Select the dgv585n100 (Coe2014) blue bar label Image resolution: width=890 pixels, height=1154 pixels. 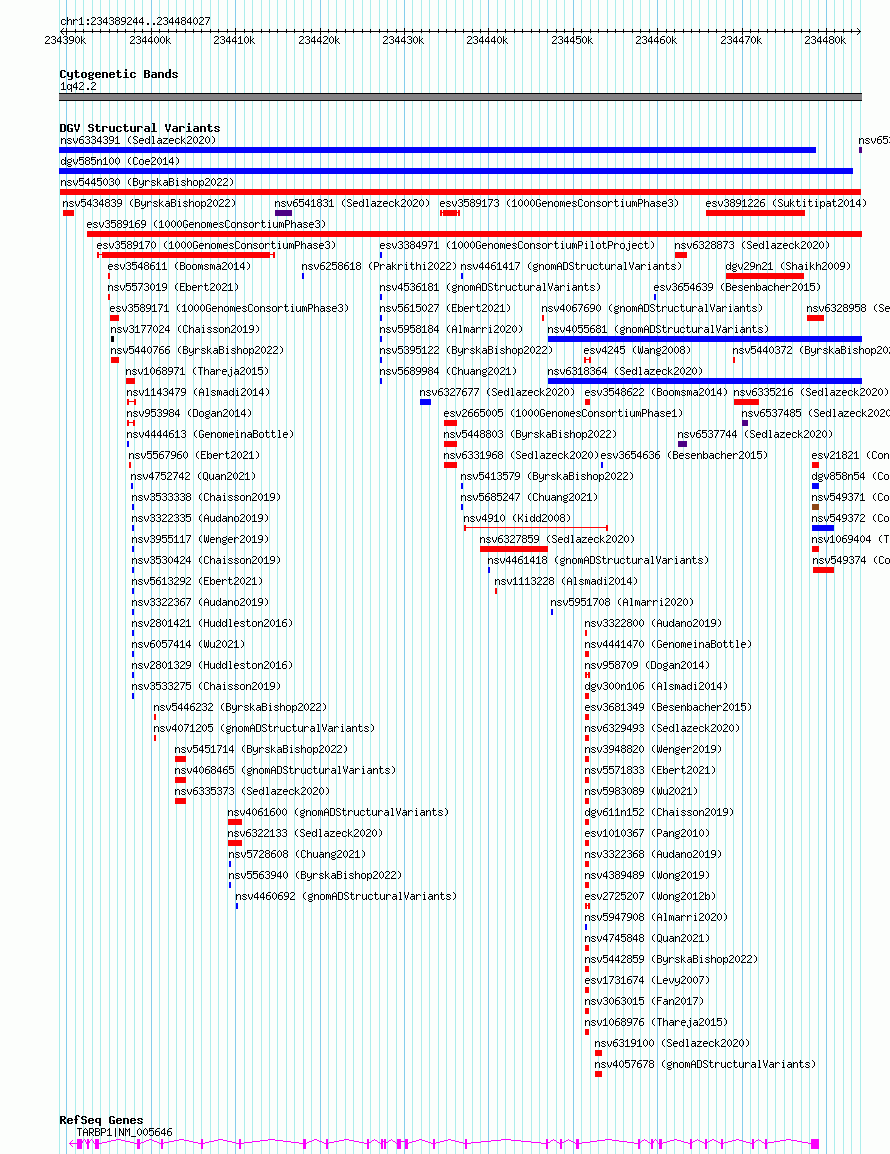[120, 161]
